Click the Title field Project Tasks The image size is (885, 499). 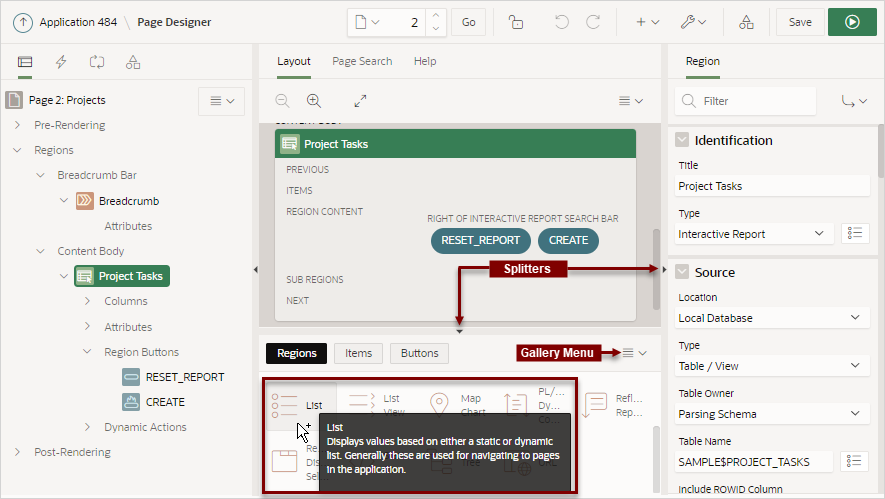pyautogui.click(x=772, y=186)
